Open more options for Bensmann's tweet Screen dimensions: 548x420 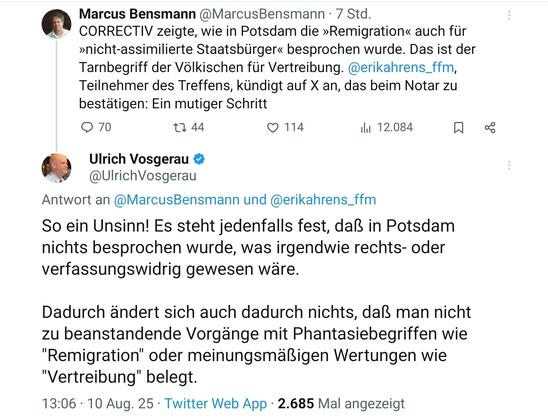click(x=509, y=15)
